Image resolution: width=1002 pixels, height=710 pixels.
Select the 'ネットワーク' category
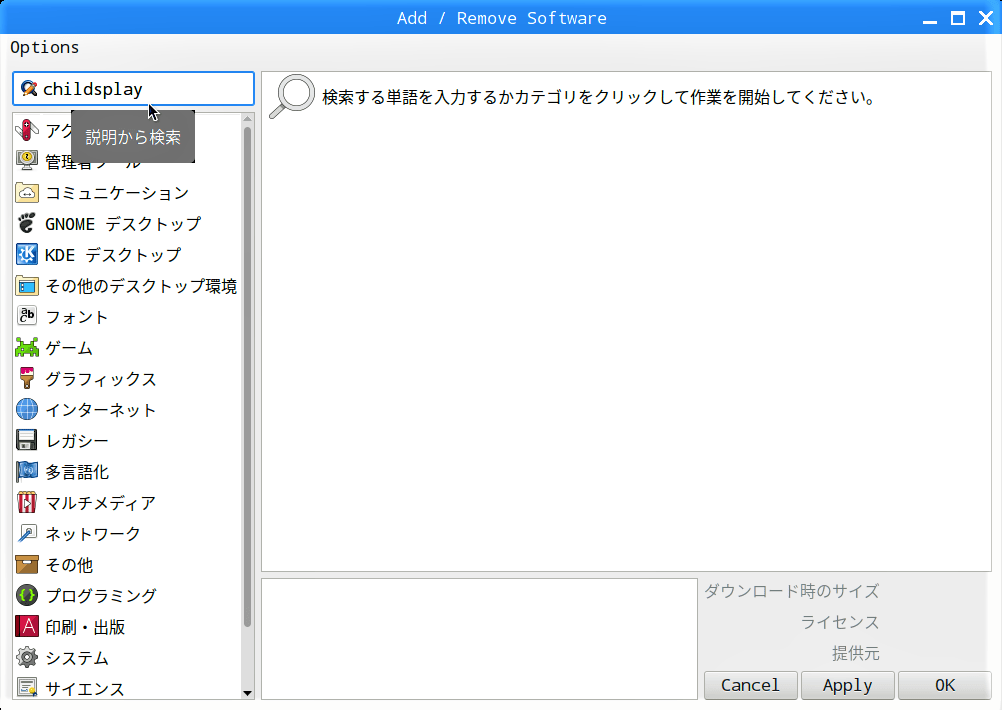(x=128, y=533)
